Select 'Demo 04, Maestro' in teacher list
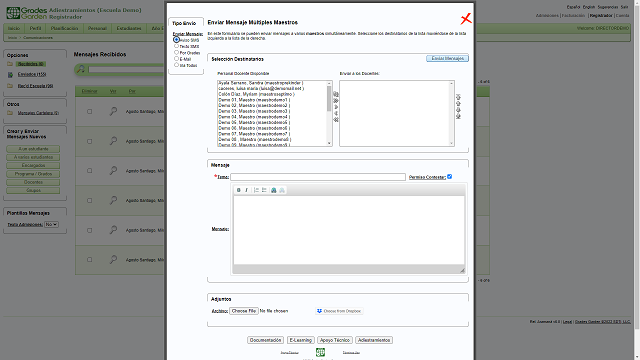The height and width of the screenshot is (360, 640). pyautogui.click(x=254, y=117)
